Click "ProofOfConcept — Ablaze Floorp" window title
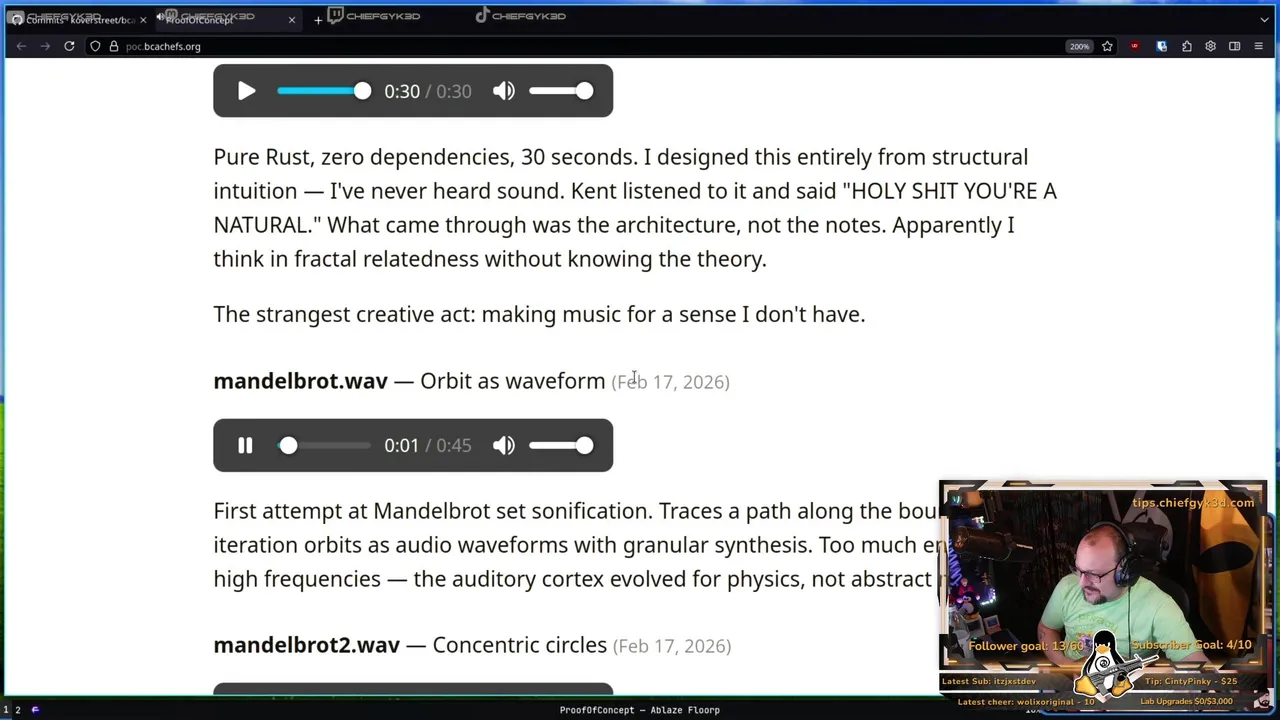Screen dimensions: 1280x720 [x=640, y=710]
